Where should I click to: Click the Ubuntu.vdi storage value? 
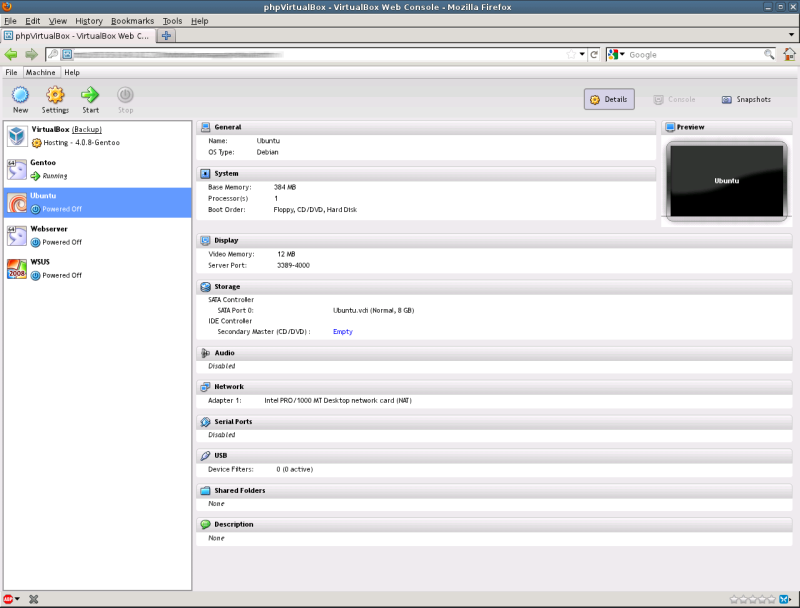[373, 310]
